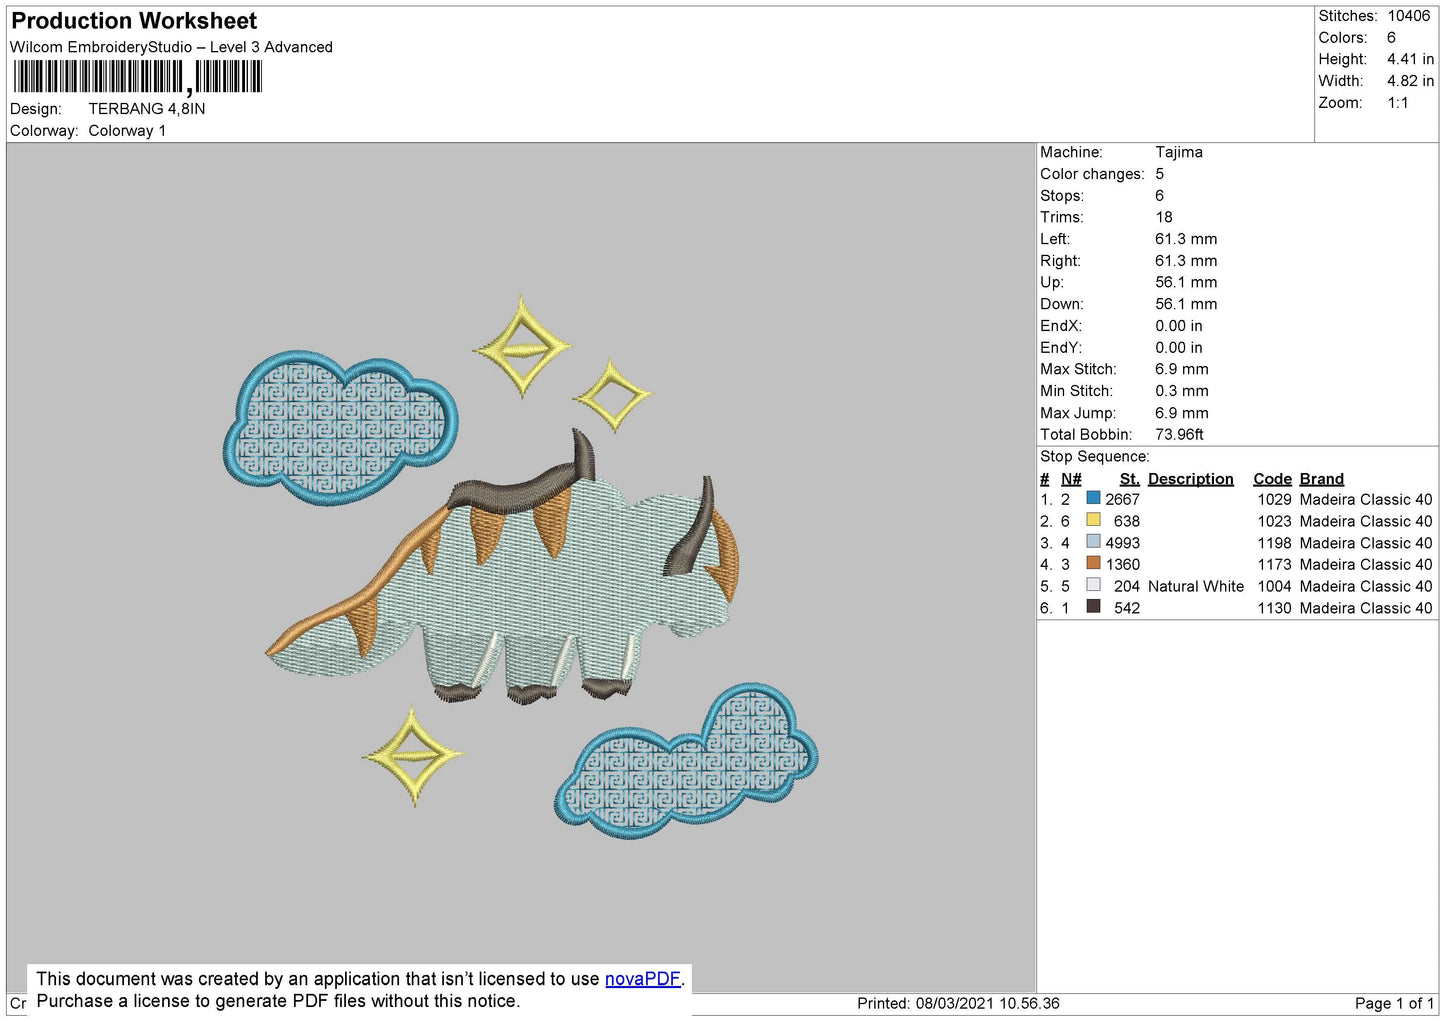This screenshot has width=1445, height=1021.
Task: Click 'Wilcom EmbroideryStudio – Level 3 Advanced' text
Action: (x=171, y=47)
